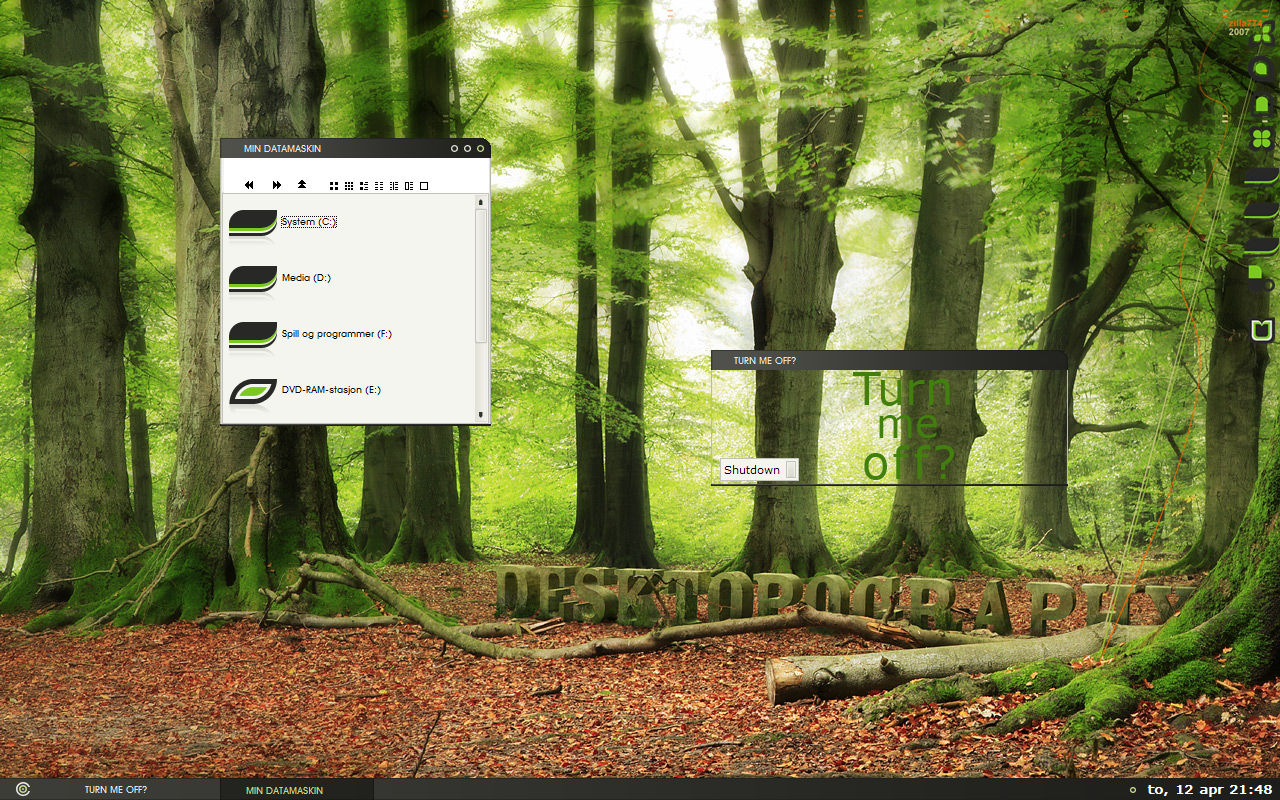The height and width of the screenshot is (800, 1280).
Task: Click the single leaf-shaped icon in the dock
Action: [x=1263, y=68]
